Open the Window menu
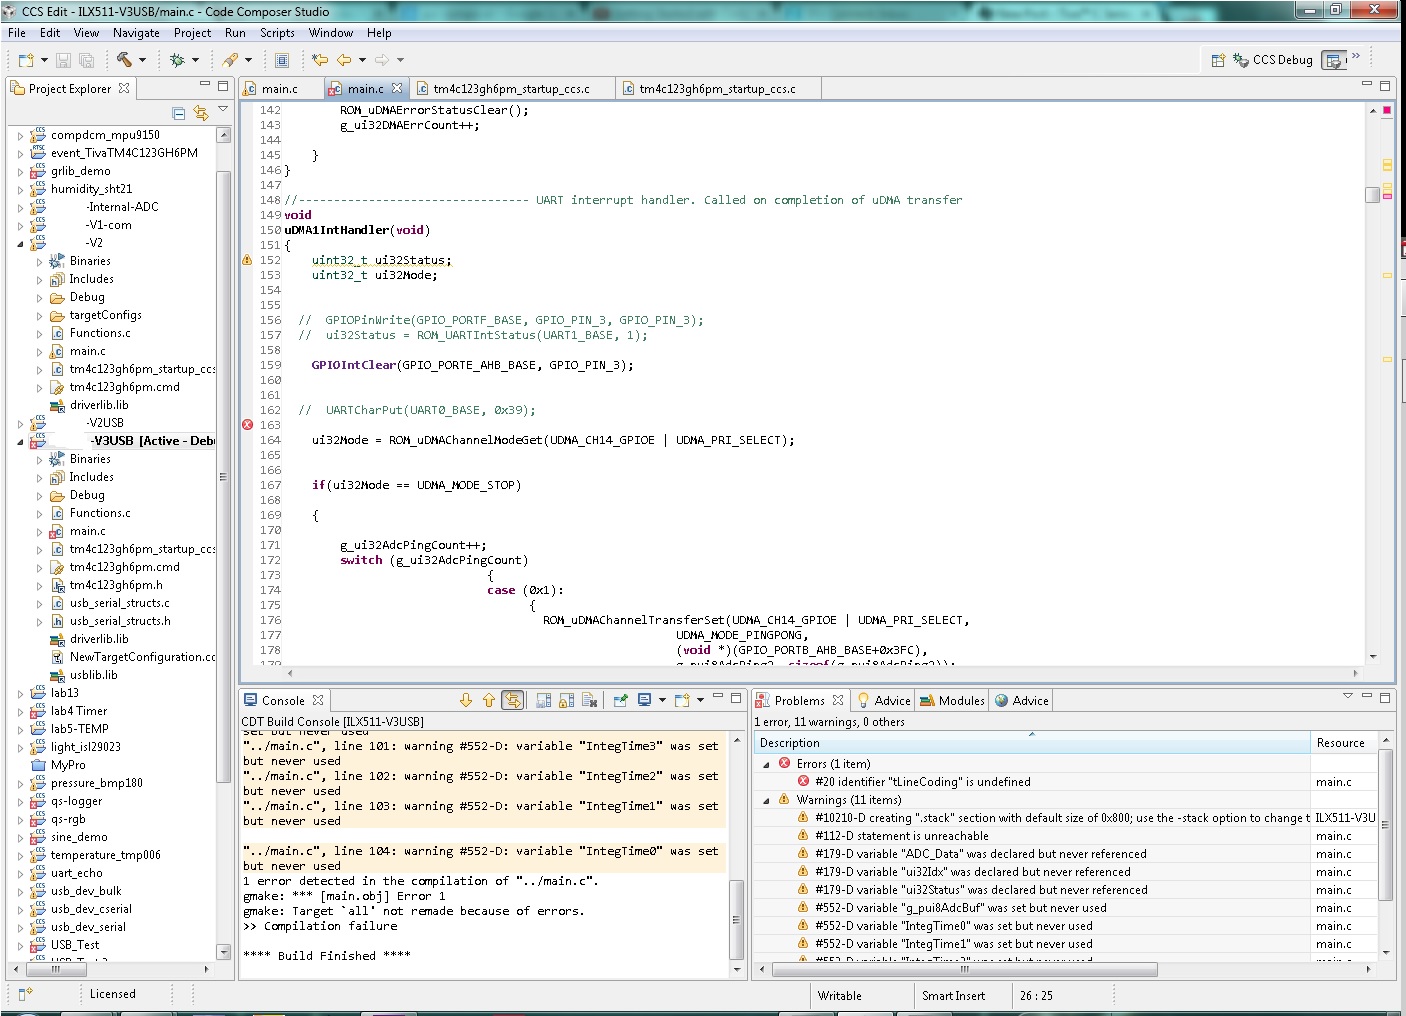This screenshot has width=1406, height=1016. click(330, 33)
